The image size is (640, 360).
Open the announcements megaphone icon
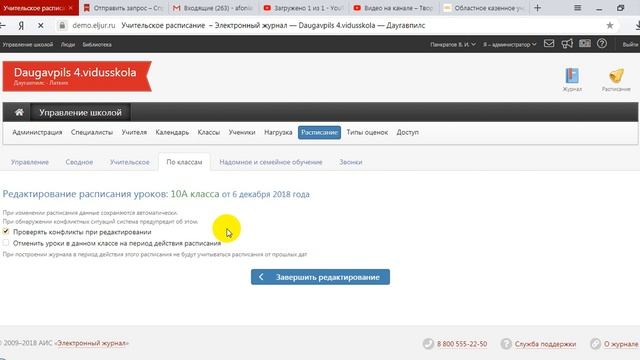pyautogui.click(x=567, y=44)
